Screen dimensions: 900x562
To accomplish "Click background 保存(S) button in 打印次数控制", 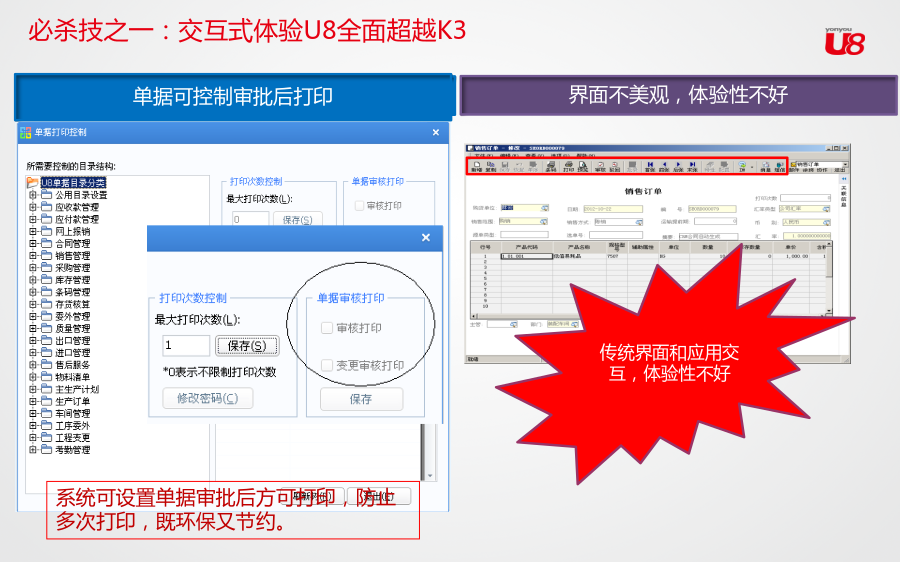I will (297, 219).
